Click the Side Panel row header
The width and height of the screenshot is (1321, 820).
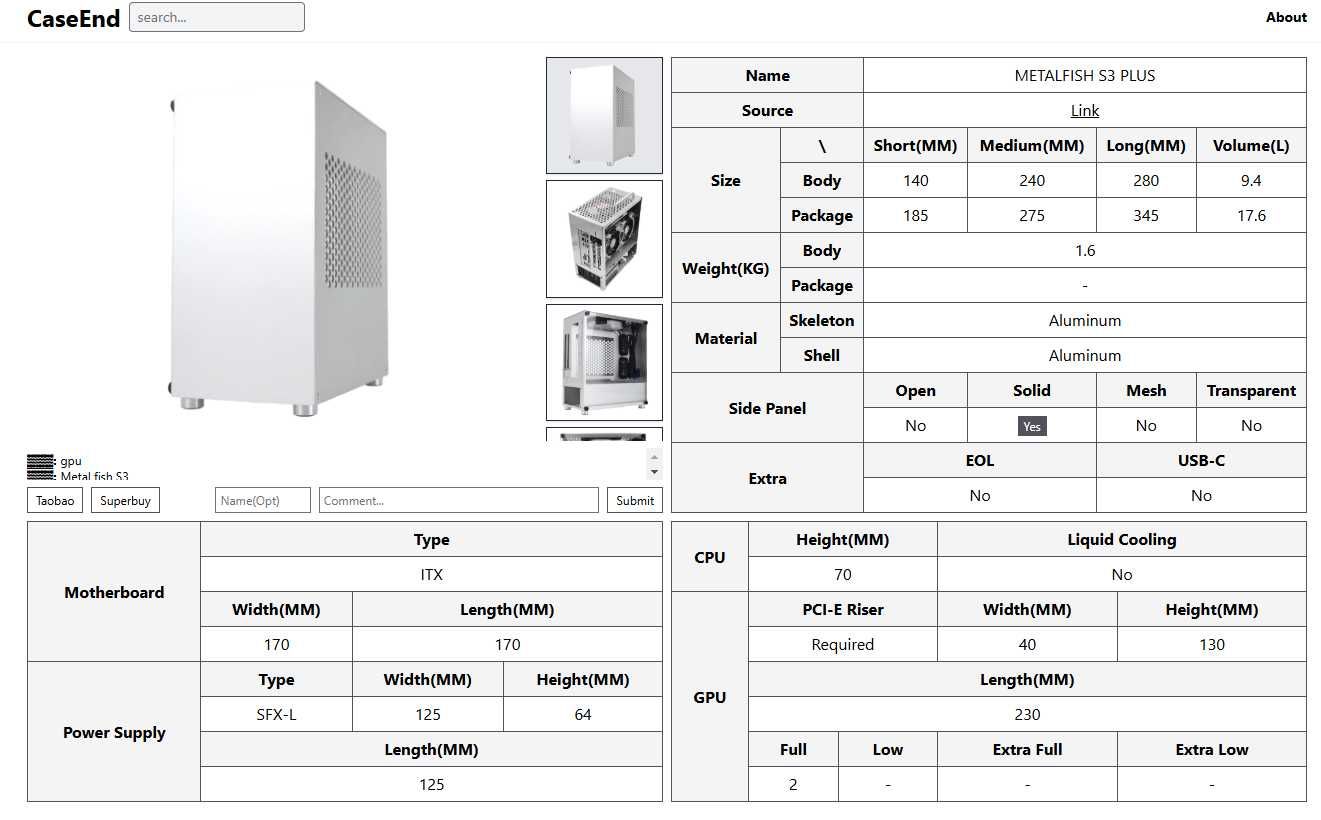point(767,408)
